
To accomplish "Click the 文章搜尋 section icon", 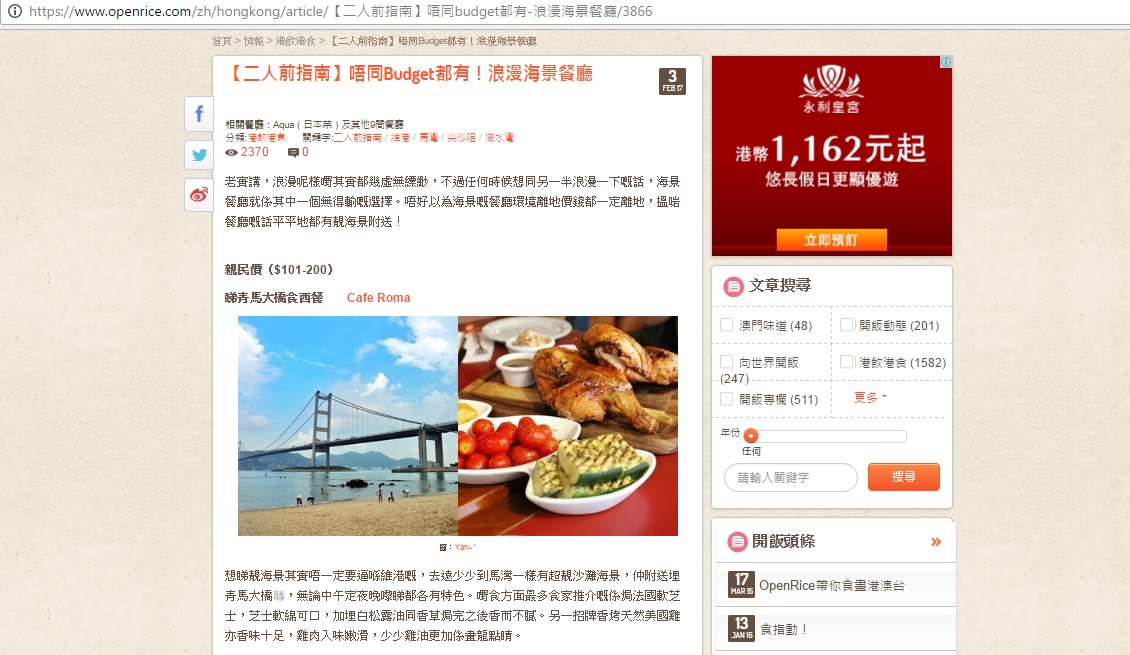I will tap(733, 287).
